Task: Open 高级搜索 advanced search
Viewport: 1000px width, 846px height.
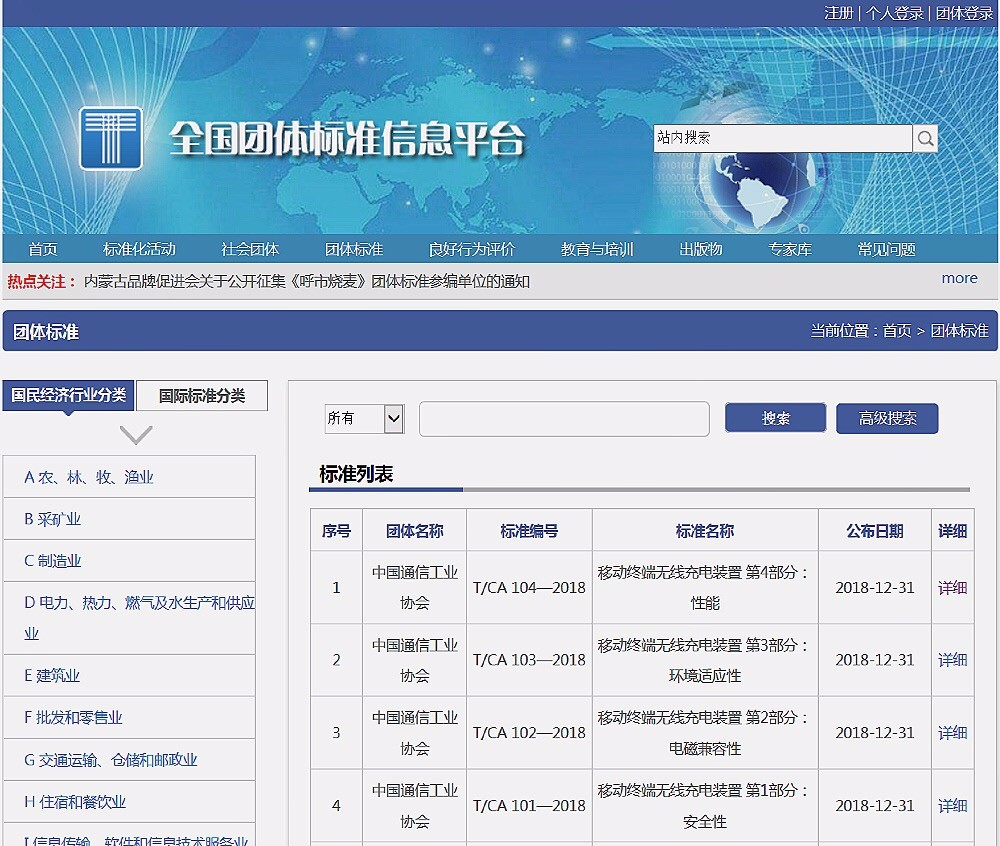Action: pyautogui.click(x=887, y=418)
